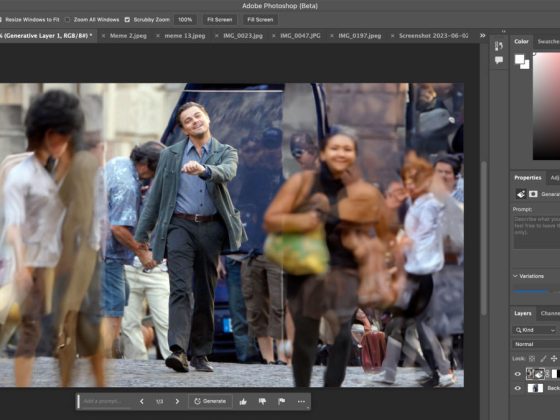Image resolution: width=560 pixels, height=420 pixels.
Task: Hide the Generative Layer 1 visibility eye
Action: coord(518,374)
